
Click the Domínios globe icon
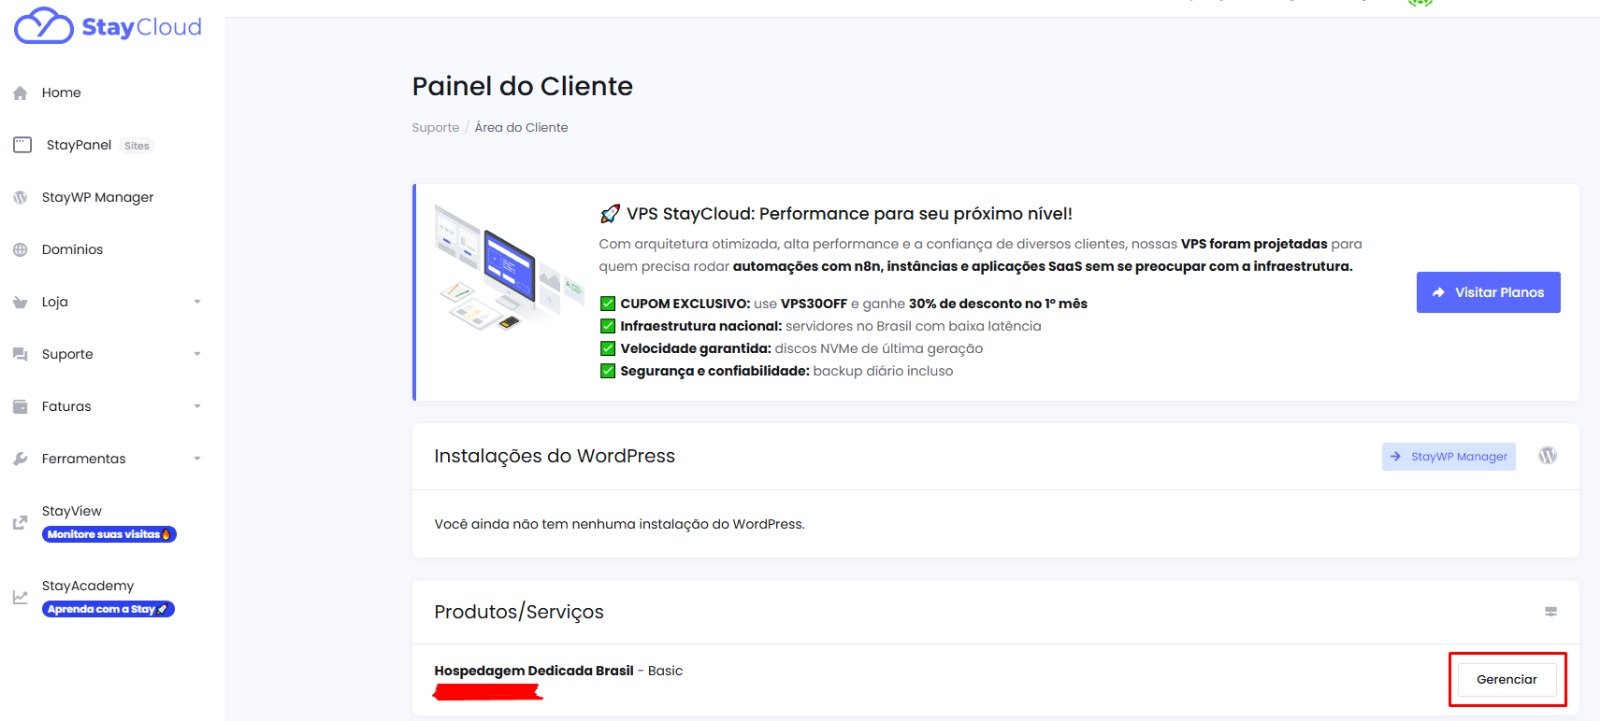(20, 250)
